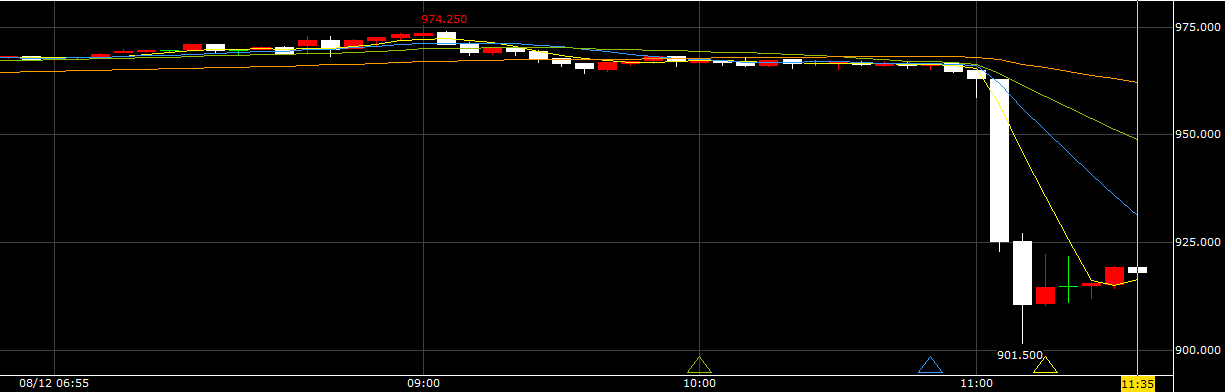The height and width of the screenshot is (392, 1225).
Task: Select the green doji cross candle
Action: 1068,287
